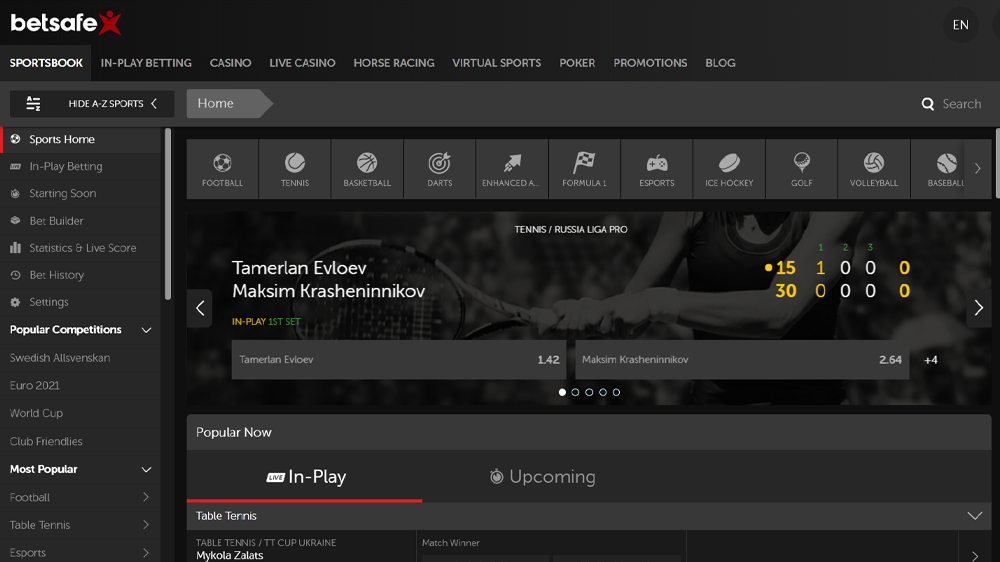This screenshot has width=1000, height=562.
Task: Show previous banner with left arrow
Action: pyautogui.click(x=200, y=308)
